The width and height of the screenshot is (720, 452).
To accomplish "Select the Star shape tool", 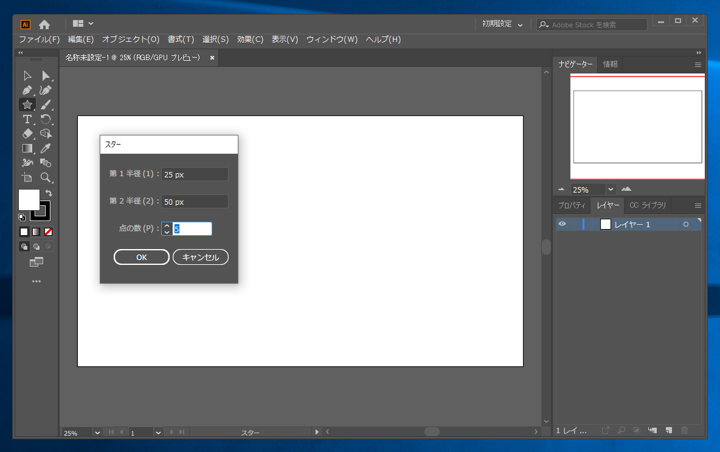I will click(27, 105).
